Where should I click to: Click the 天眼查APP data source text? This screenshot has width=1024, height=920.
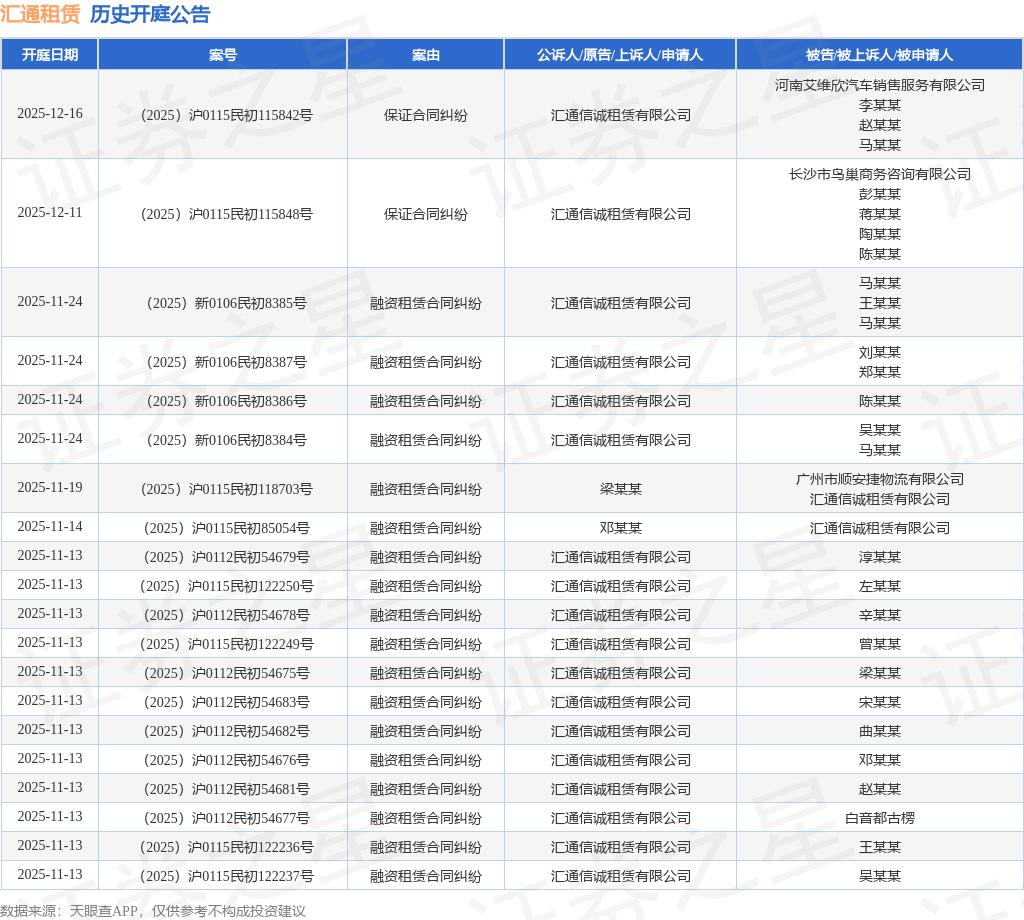[104, 911]
